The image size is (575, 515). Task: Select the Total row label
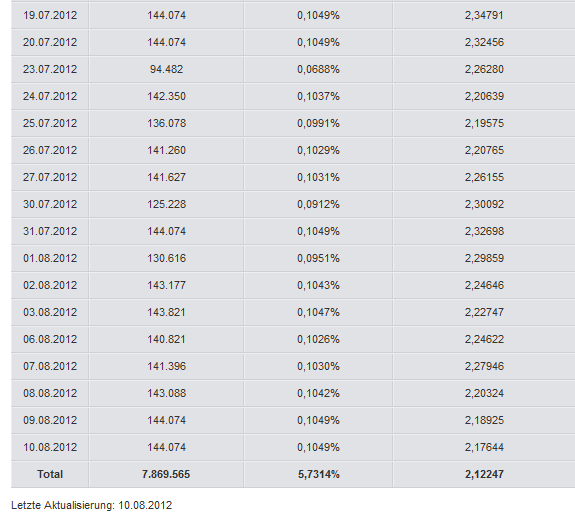pos(50,474)
